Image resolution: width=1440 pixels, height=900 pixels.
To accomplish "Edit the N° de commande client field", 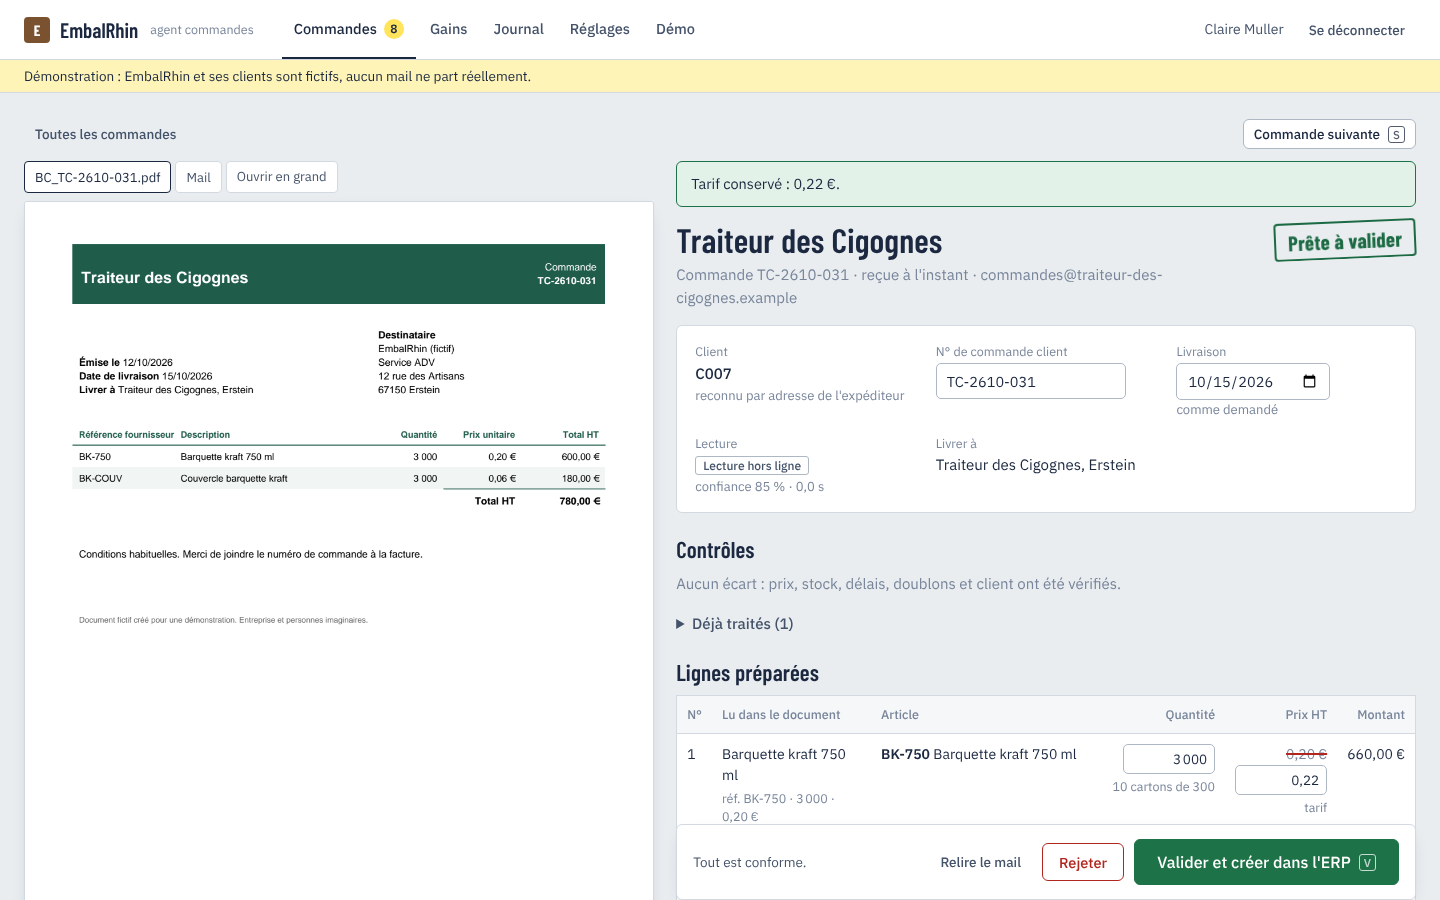I will coord(1030,381).
